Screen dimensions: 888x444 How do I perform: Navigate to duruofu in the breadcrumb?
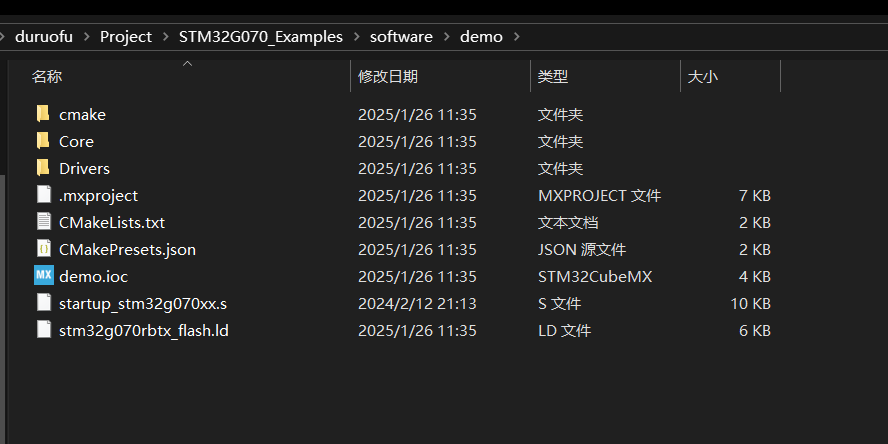(46, 37)
